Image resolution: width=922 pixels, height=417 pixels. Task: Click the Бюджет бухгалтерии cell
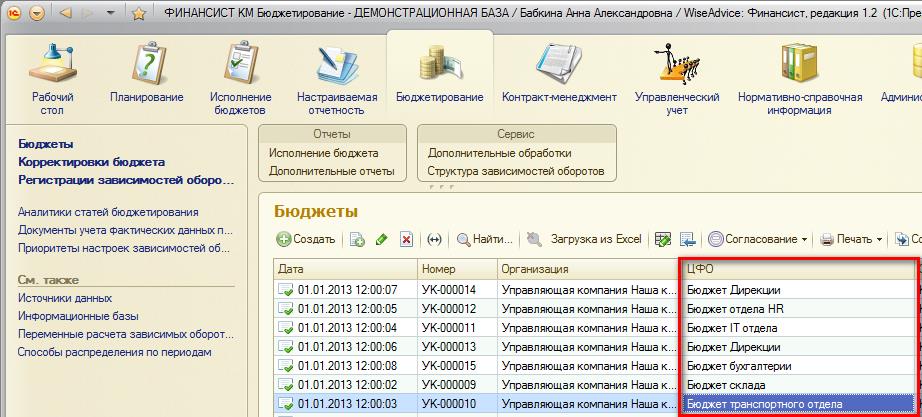point(799,366)
